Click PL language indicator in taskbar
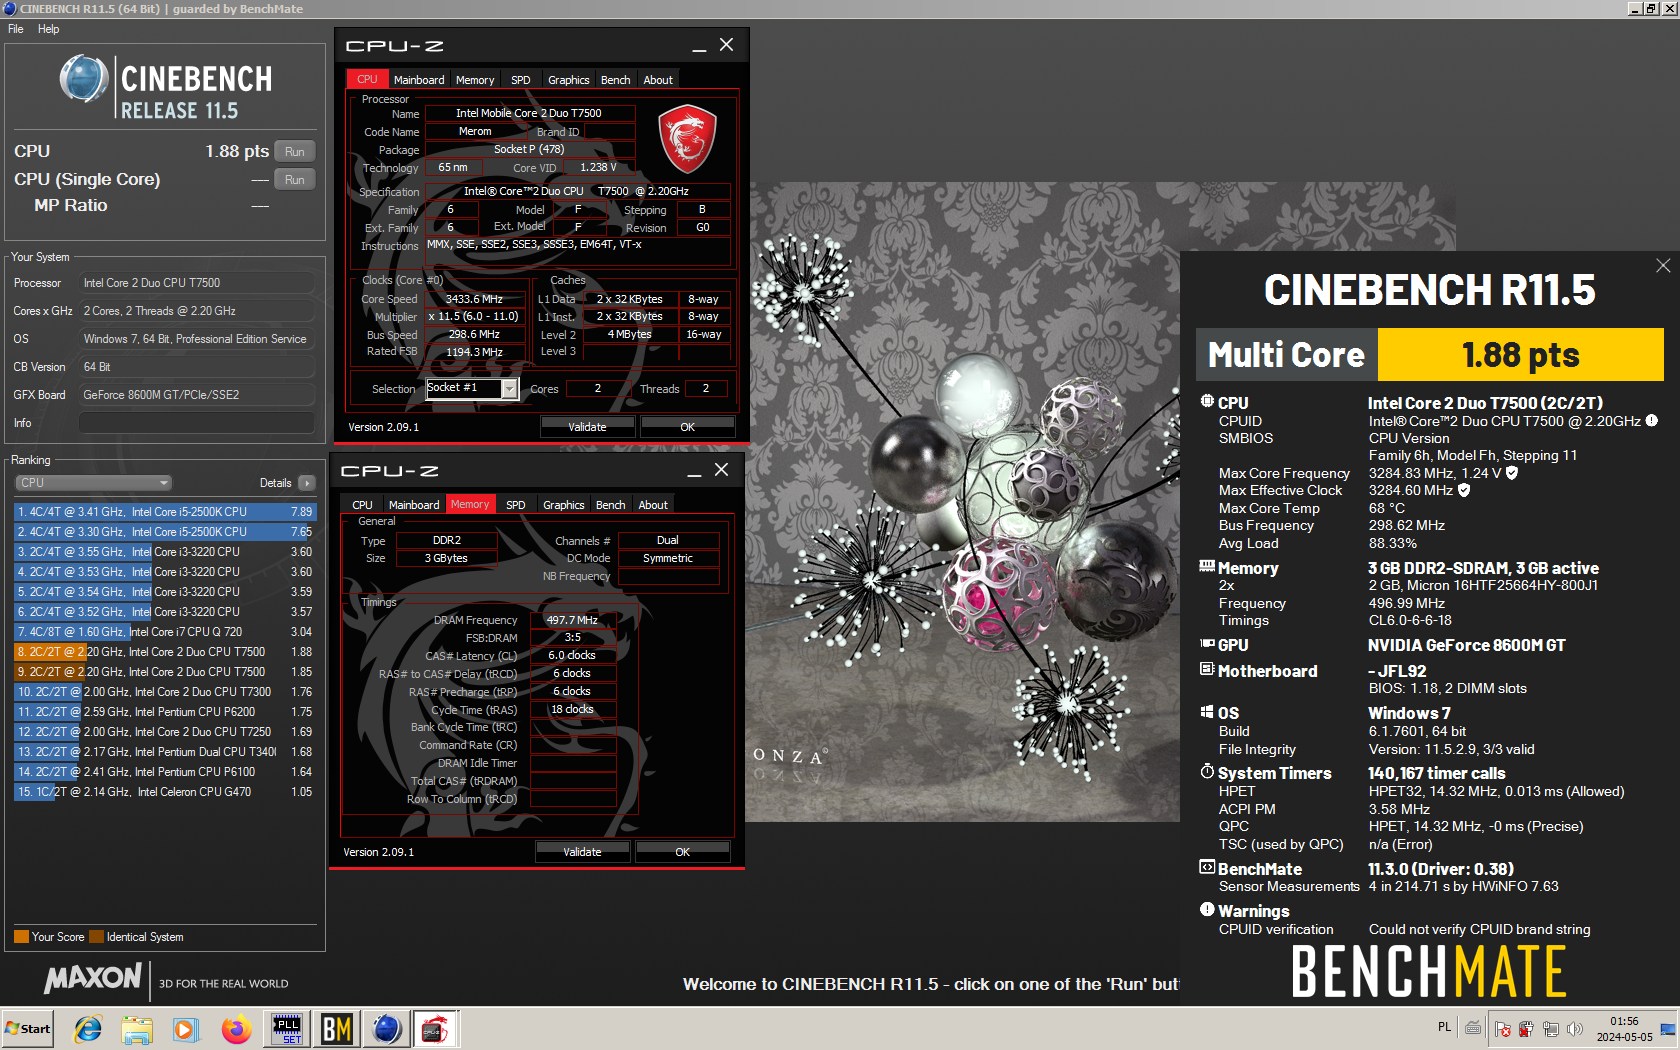The width and height of the screenshot is (1680, 1050). (x=1444, y=1027)
